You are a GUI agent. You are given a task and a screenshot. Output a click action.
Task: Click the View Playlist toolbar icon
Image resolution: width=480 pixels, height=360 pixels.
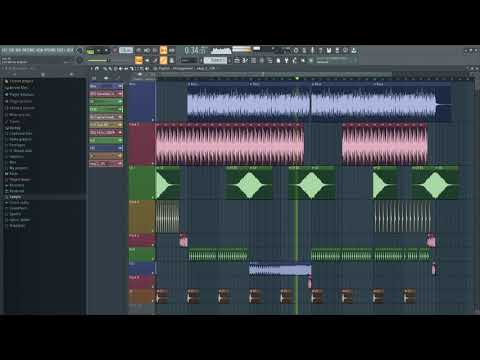[237, 60]
